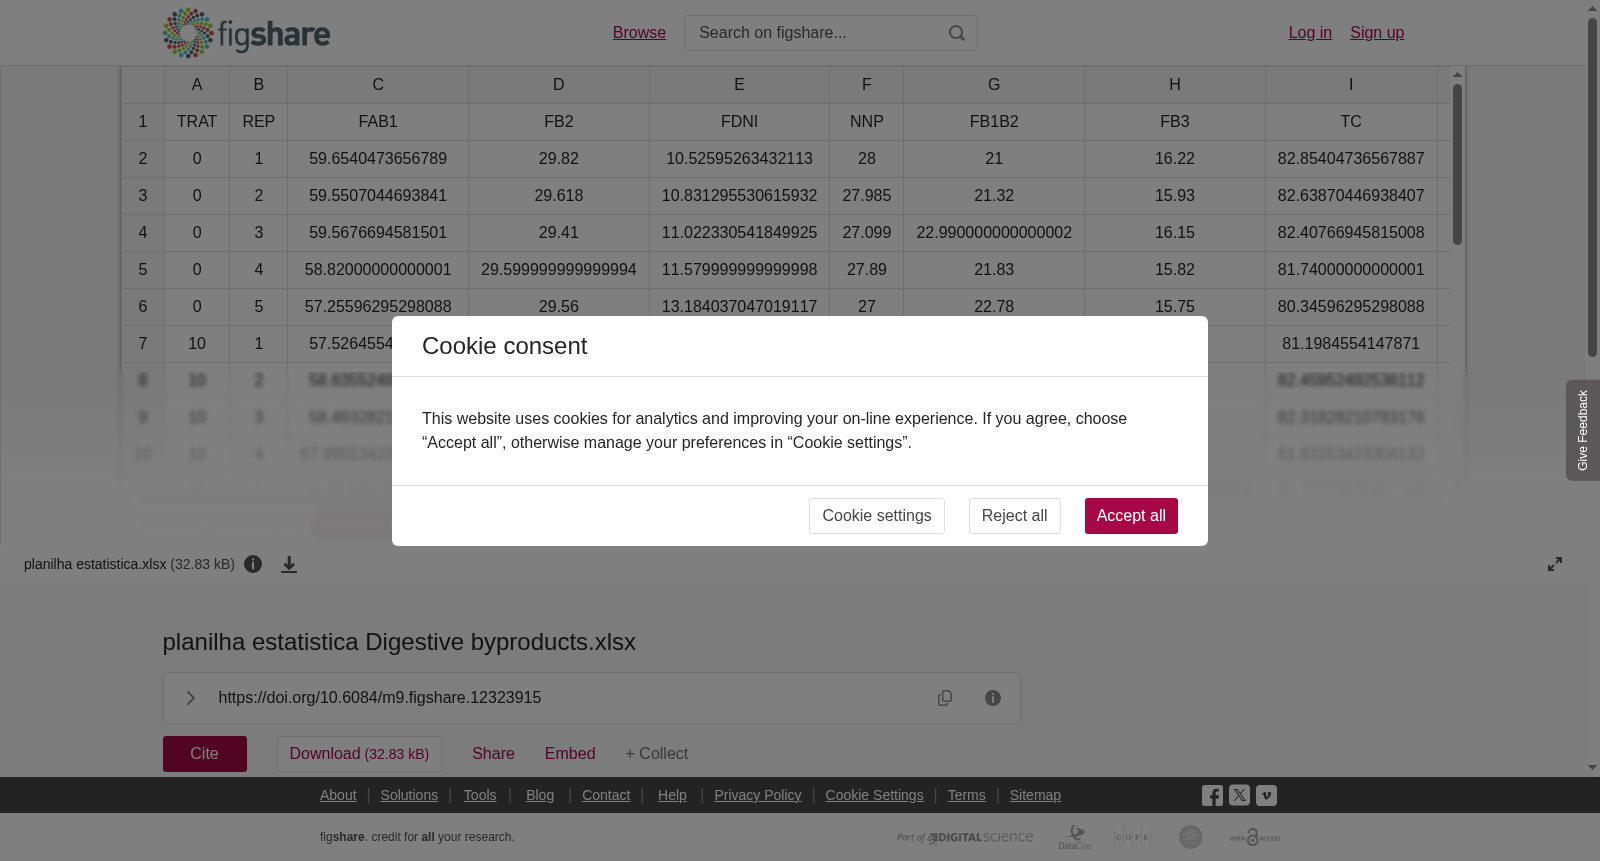Open Give Feedback side tab
Viewport: 1600px width, 861px height.
(x=1582, y=430)
